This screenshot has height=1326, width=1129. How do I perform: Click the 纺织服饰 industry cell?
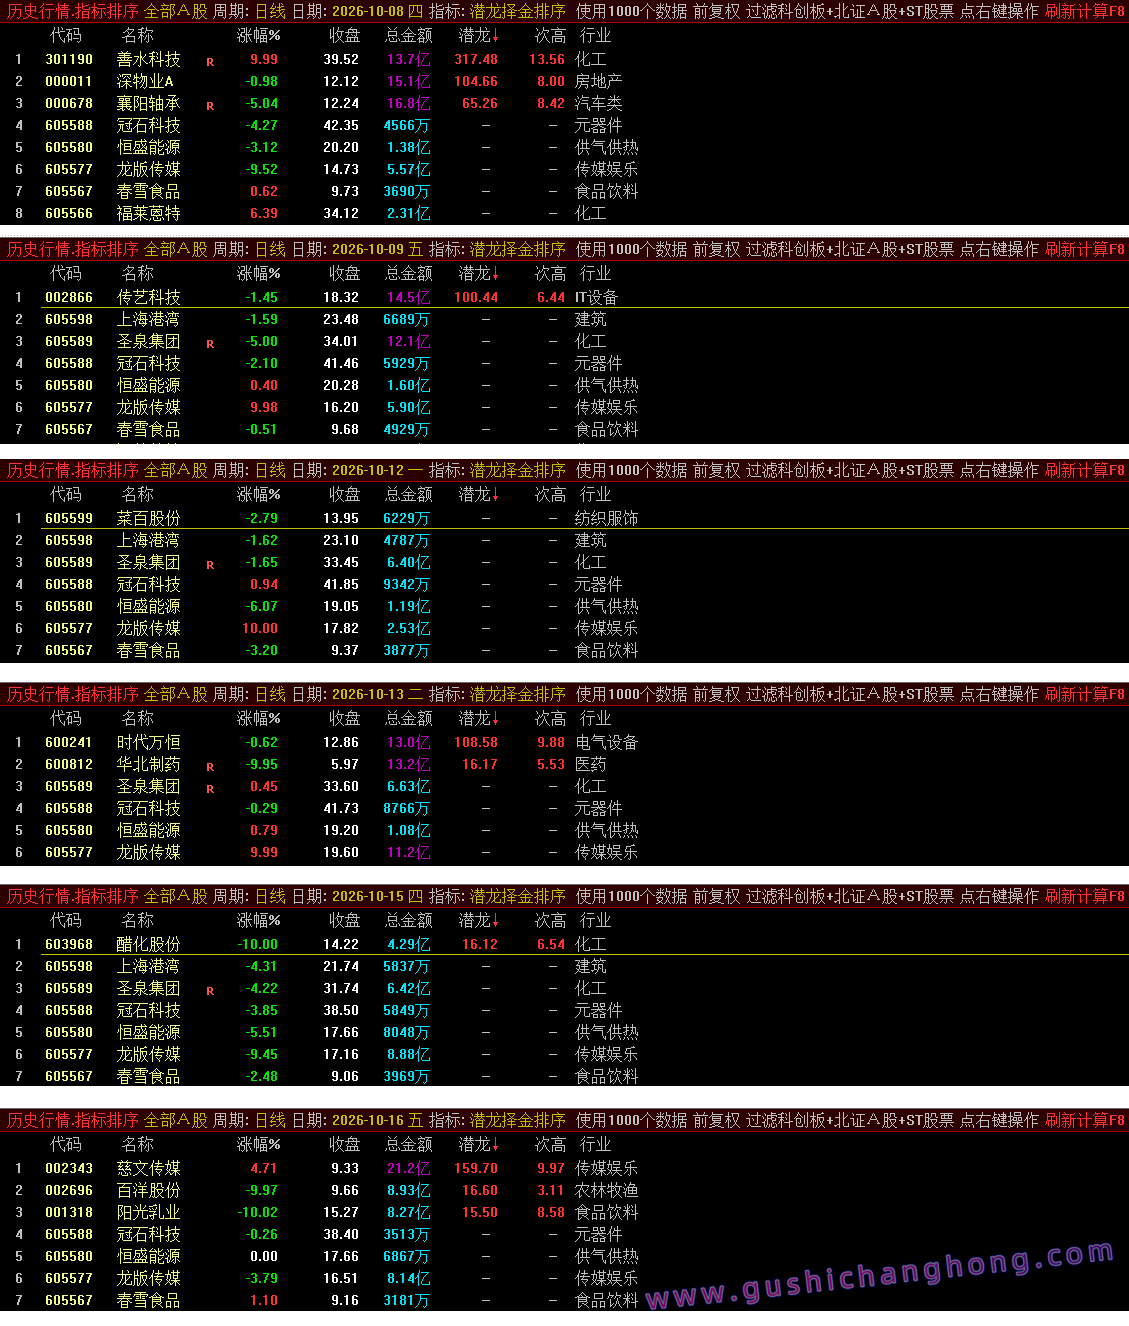(606, 518)
